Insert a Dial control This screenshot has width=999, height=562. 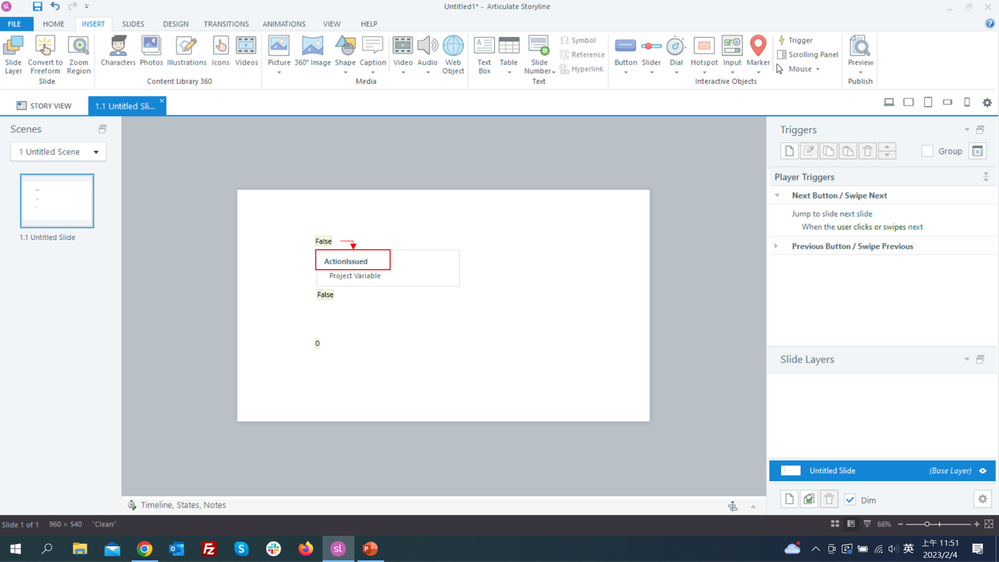pos(676,54)
